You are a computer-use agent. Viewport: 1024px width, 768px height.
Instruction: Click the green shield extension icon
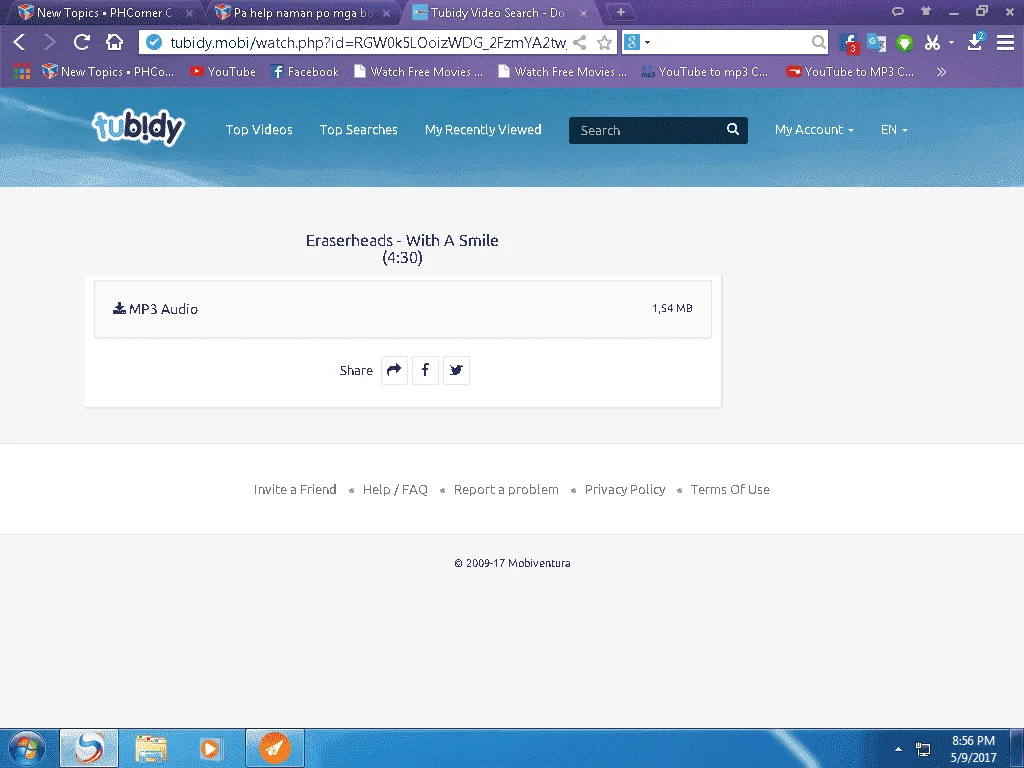coord(904,44)
